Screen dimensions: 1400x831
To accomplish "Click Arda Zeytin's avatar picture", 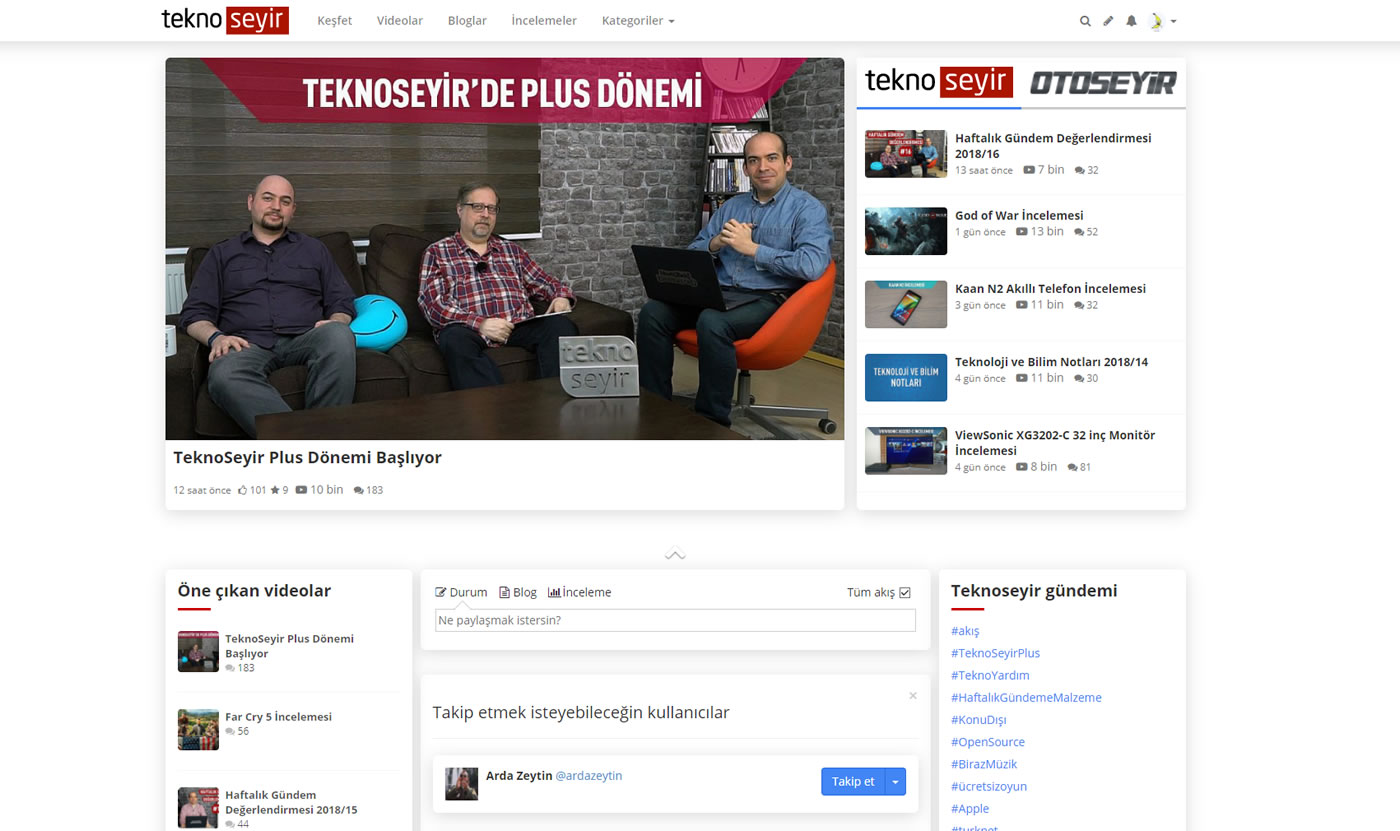I will [461, 784].
